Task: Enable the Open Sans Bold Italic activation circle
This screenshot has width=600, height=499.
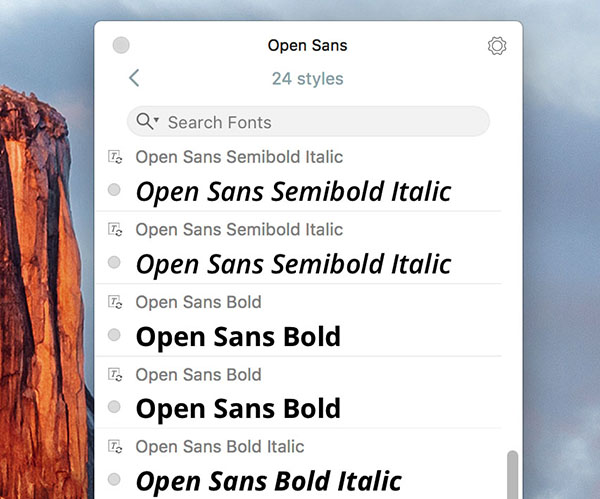Action: pos(114,479)
